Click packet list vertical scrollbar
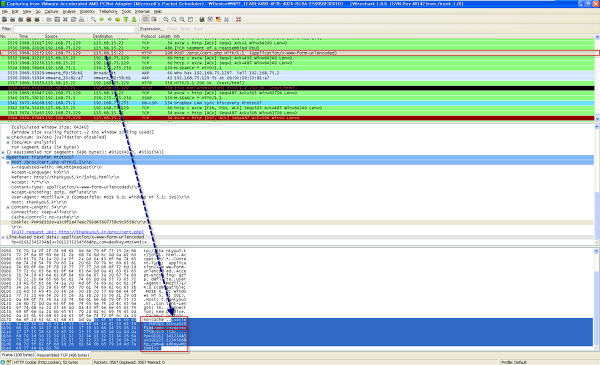This screenshot has width=600, height=365. point(597,78)
